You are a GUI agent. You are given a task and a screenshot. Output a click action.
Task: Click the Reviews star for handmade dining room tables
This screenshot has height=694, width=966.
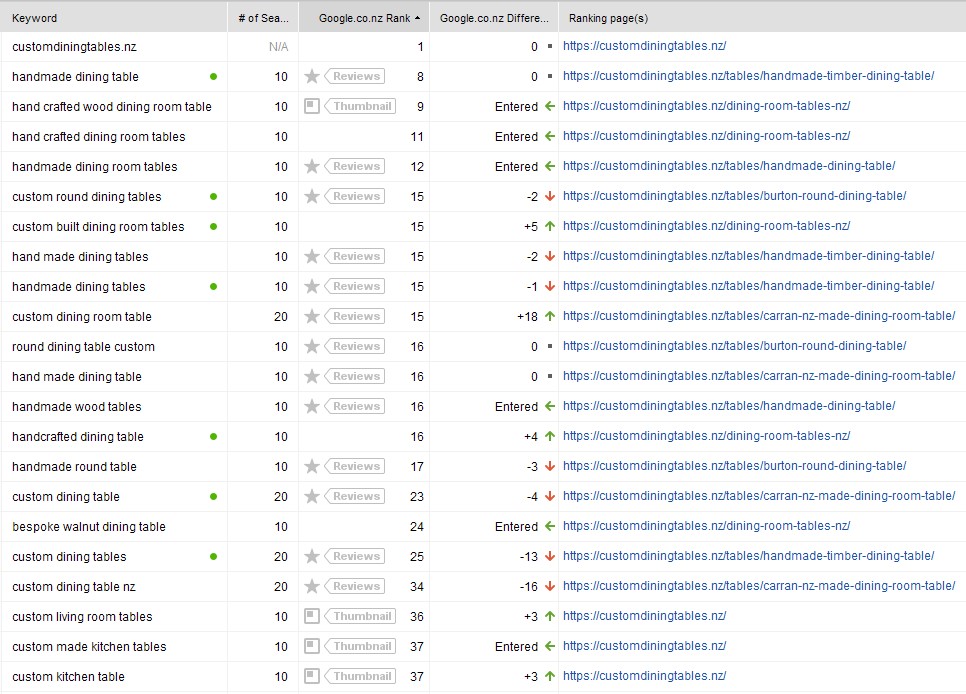pos(312,166)
